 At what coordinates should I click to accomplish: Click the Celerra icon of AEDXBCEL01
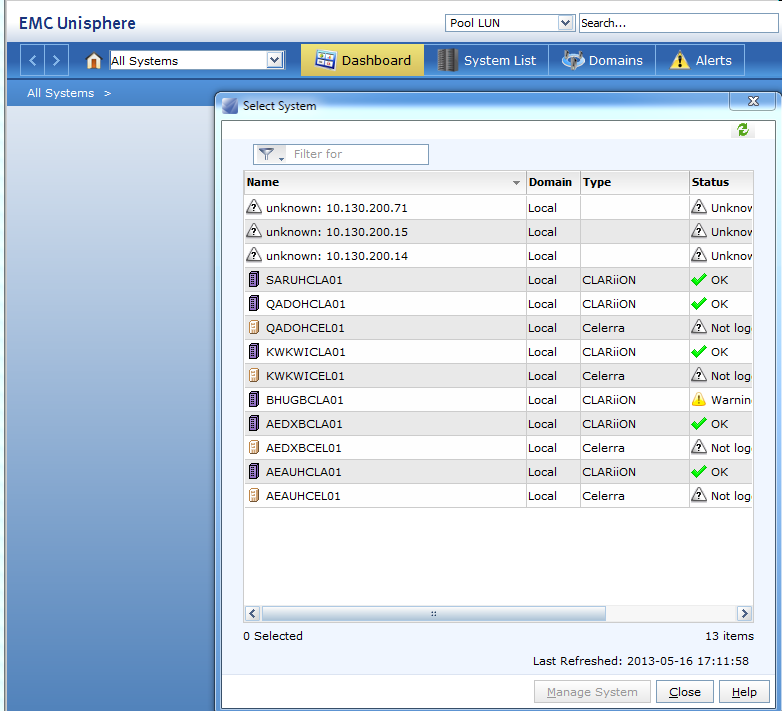click(254, 447)
